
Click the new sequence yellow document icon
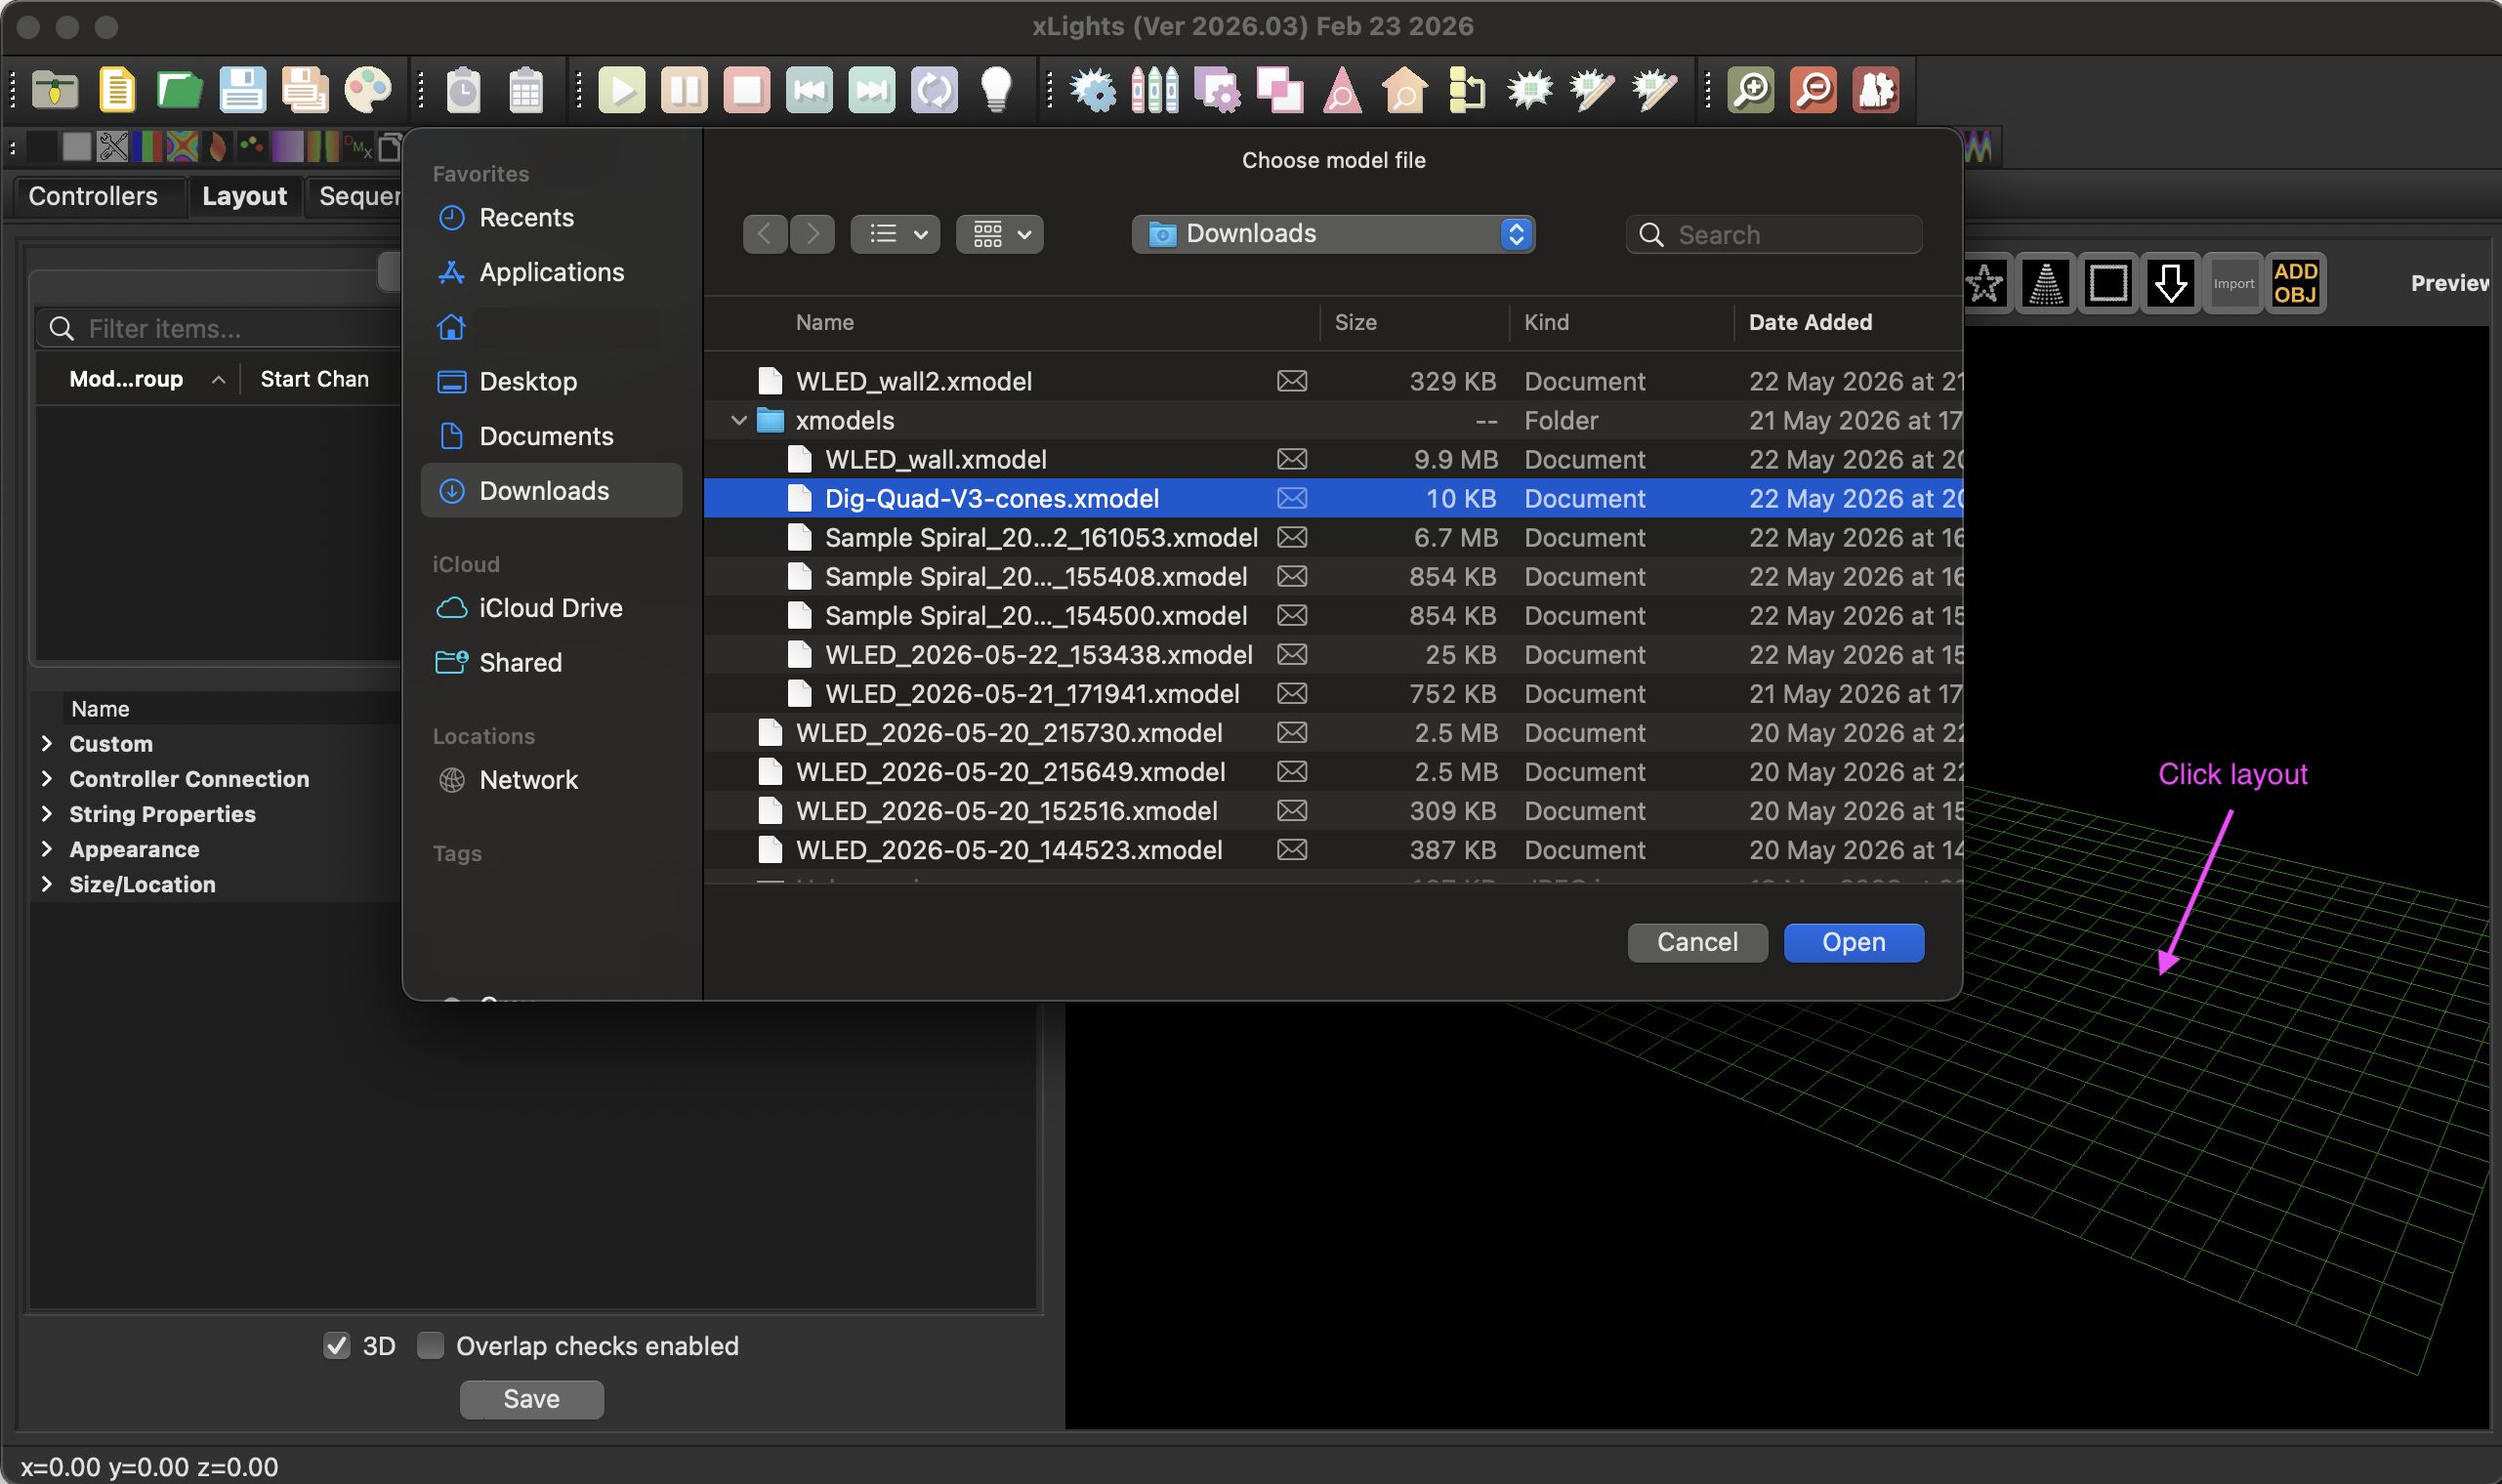[x=118, y=91]
